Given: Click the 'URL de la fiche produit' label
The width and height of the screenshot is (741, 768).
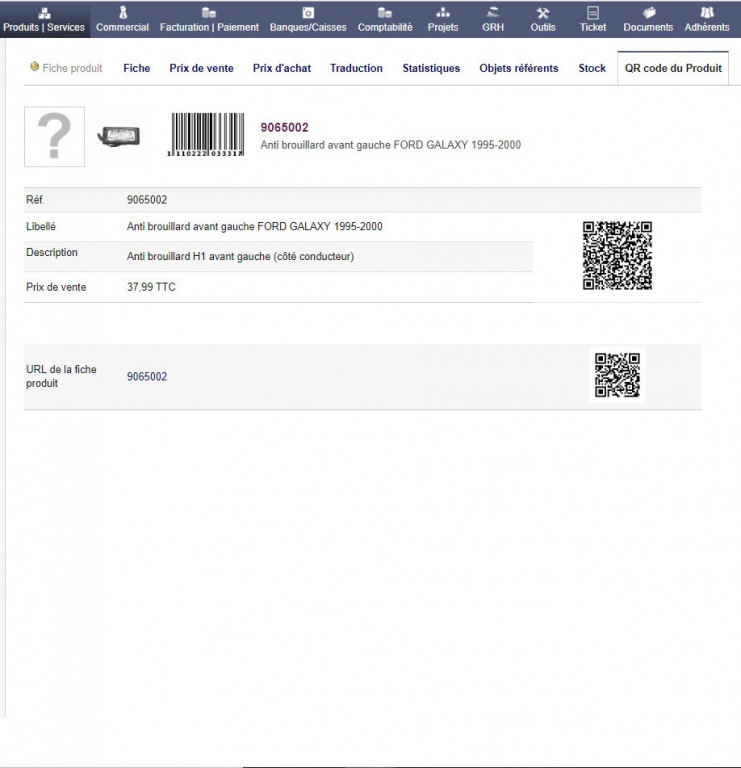Looking at the screenshot, I should point(61,376).
